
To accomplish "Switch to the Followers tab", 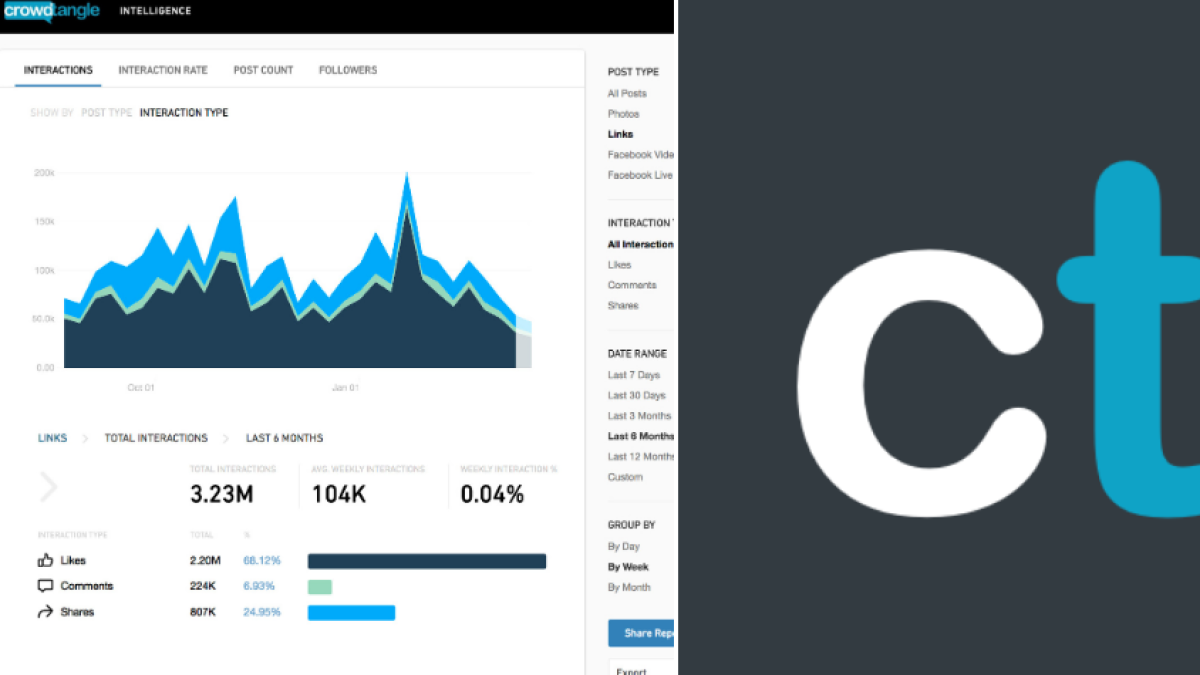I will pos(347,69).
